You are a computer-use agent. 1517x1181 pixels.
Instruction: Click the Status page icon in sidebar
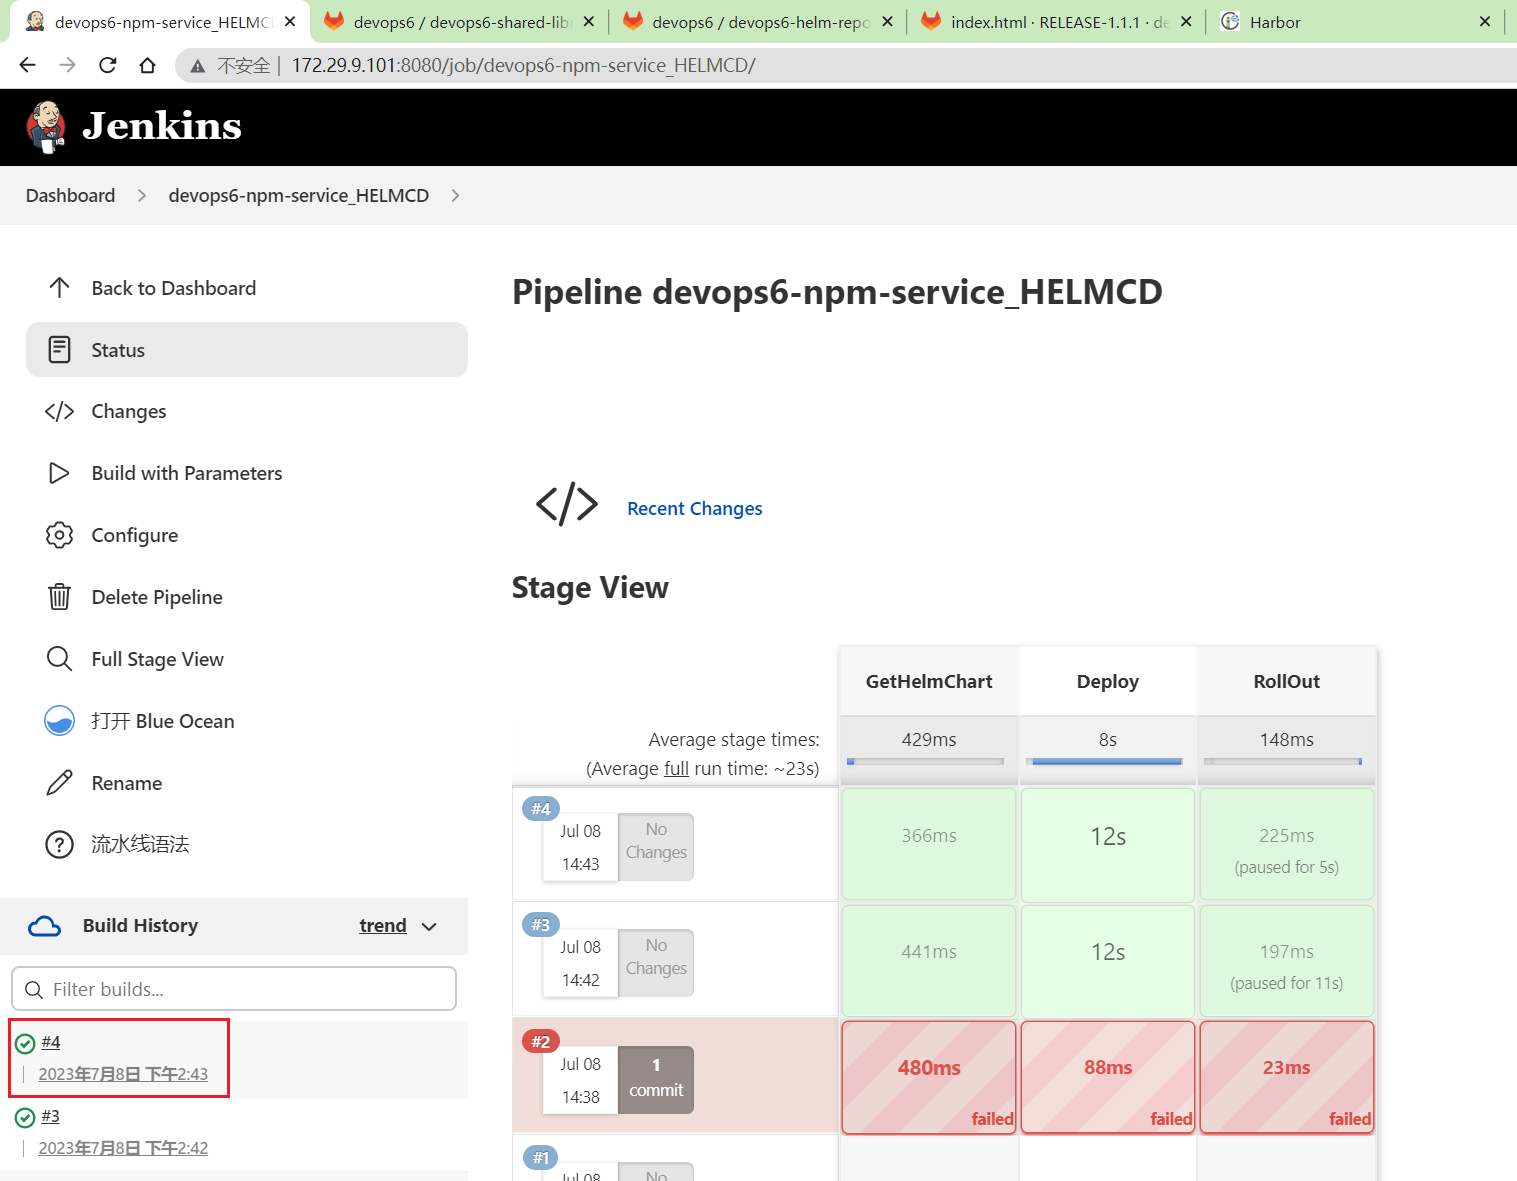pos(59,350)
